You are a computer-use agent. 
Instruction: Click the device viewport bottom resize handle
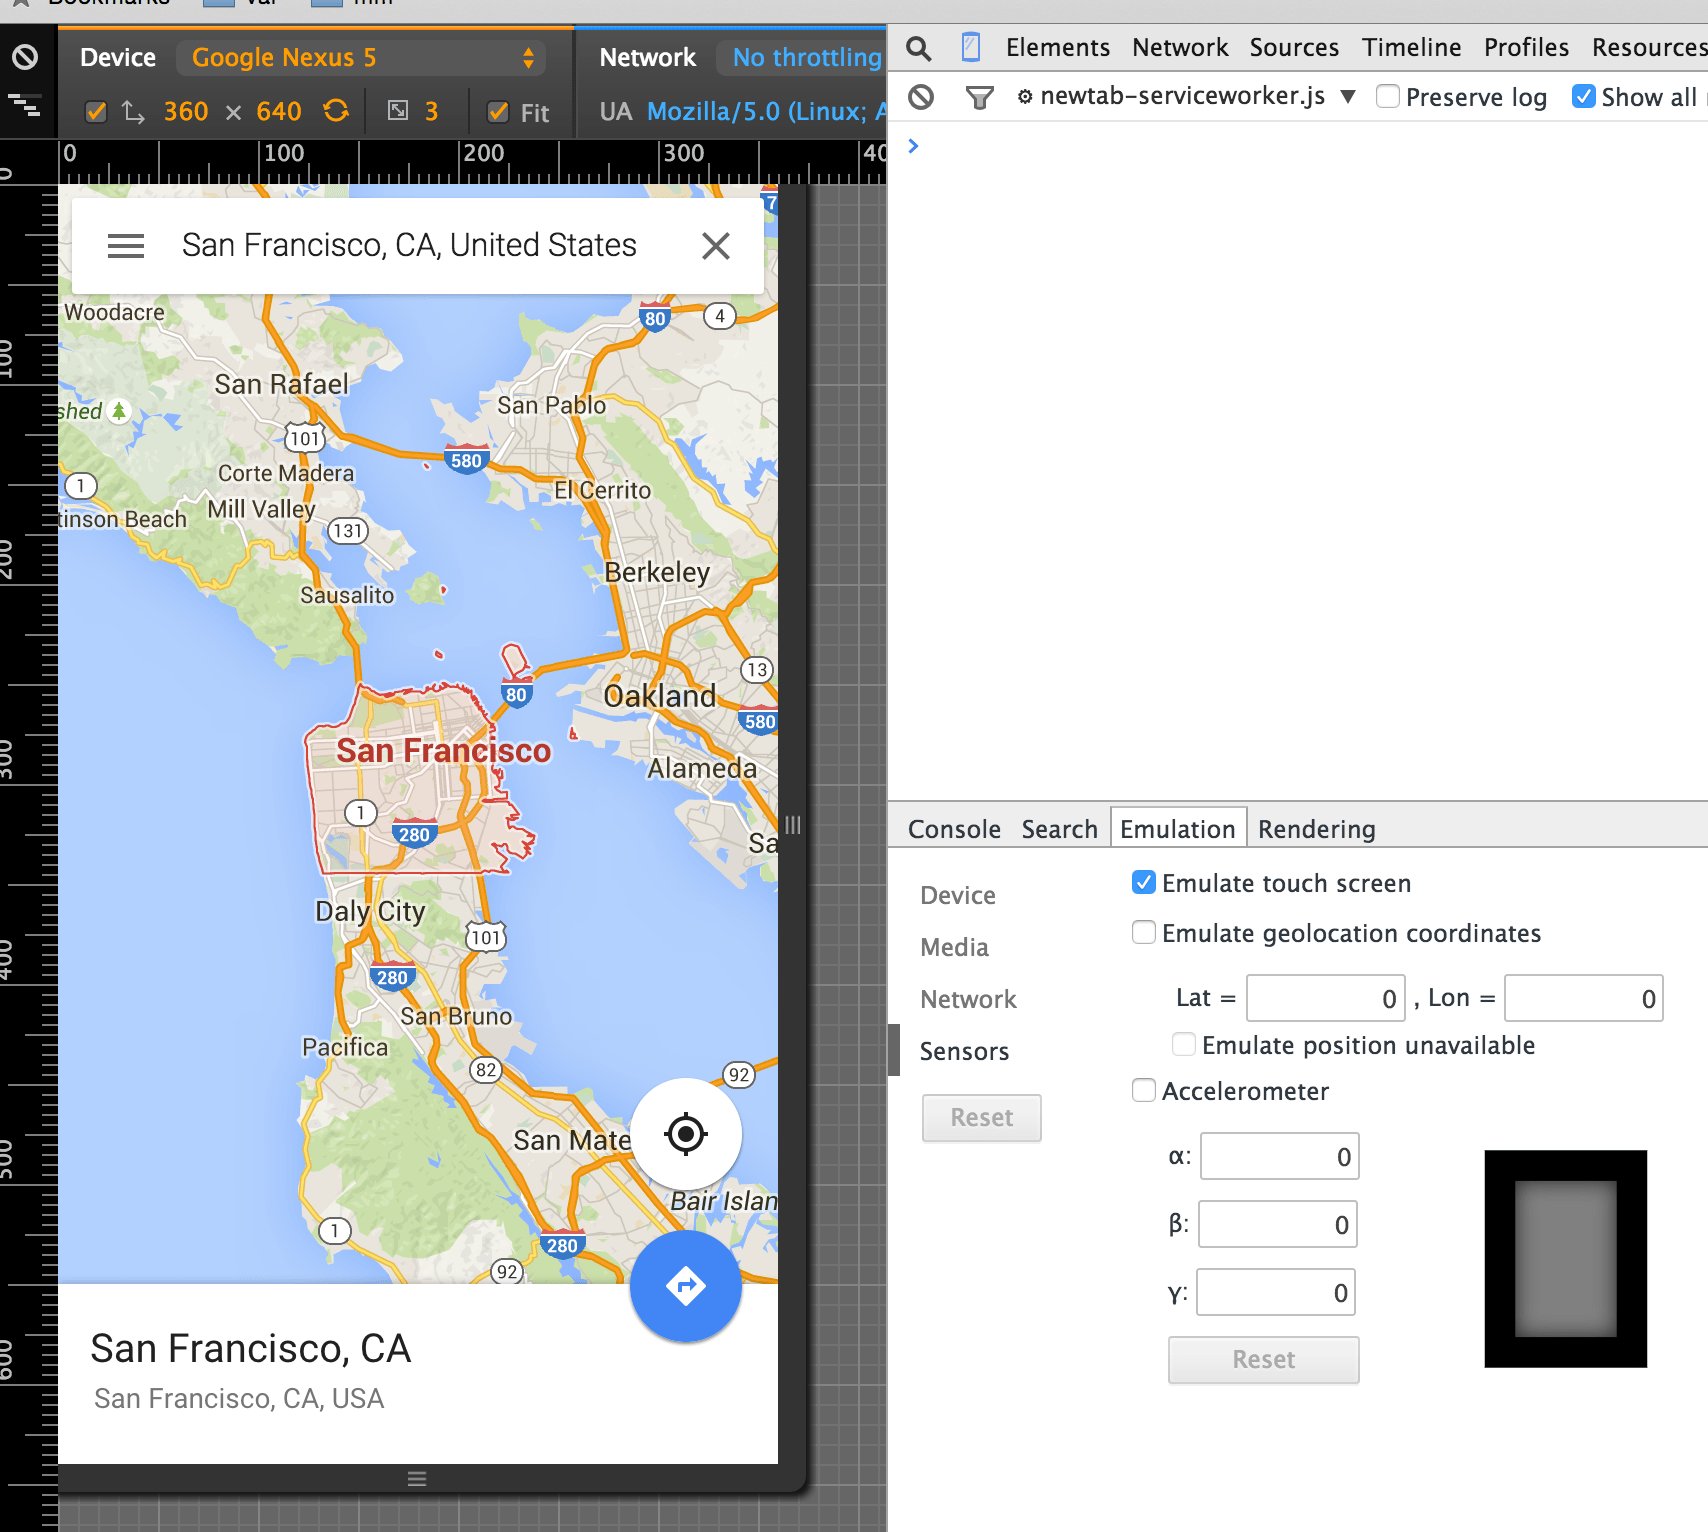pyautogui.click(x=417, y=1479)
